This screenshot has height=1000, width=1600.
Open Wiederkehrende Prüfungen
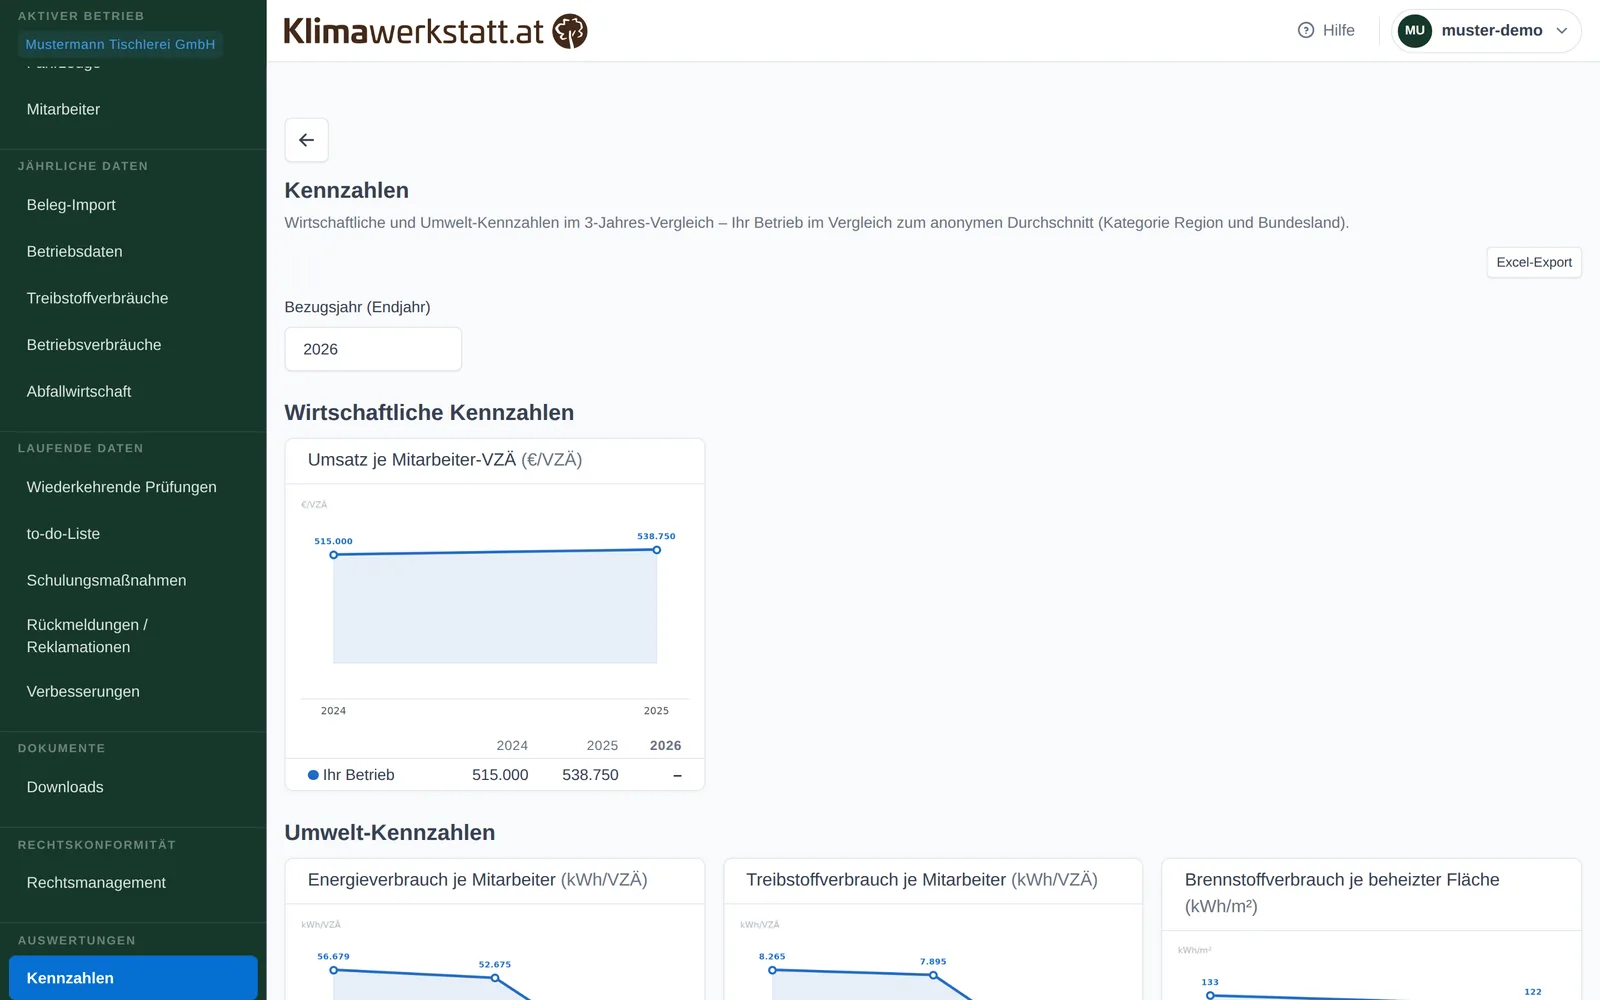(121, 487)
